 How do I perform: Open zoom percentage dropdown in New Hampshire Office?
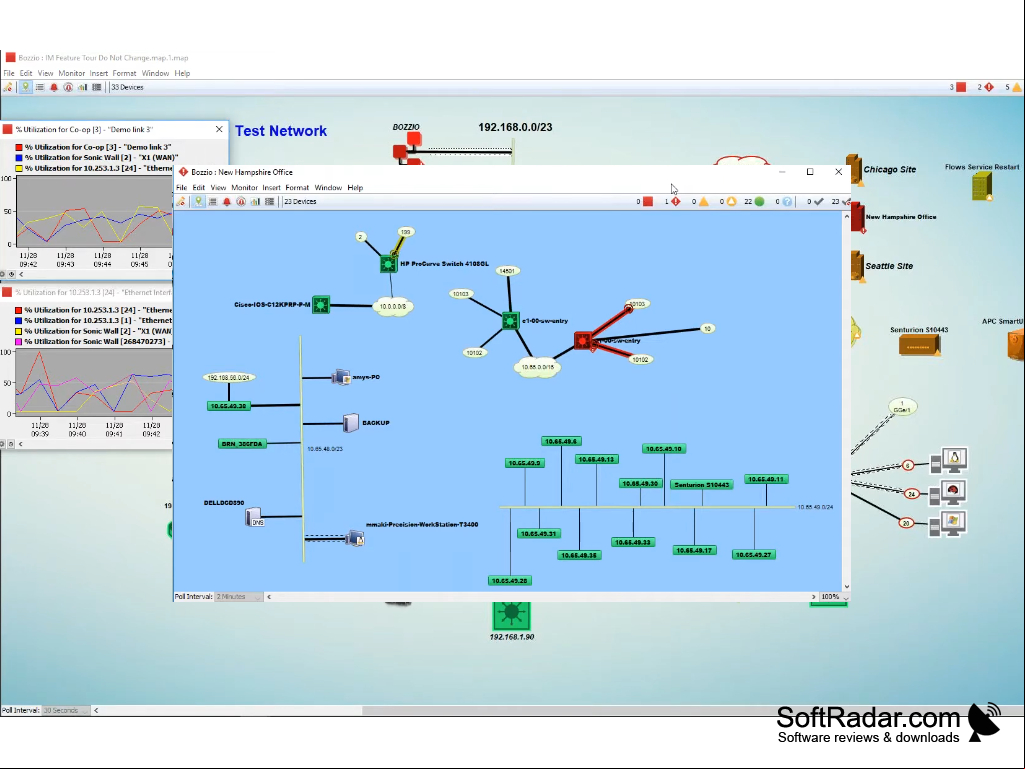click(x=835, y=596)
